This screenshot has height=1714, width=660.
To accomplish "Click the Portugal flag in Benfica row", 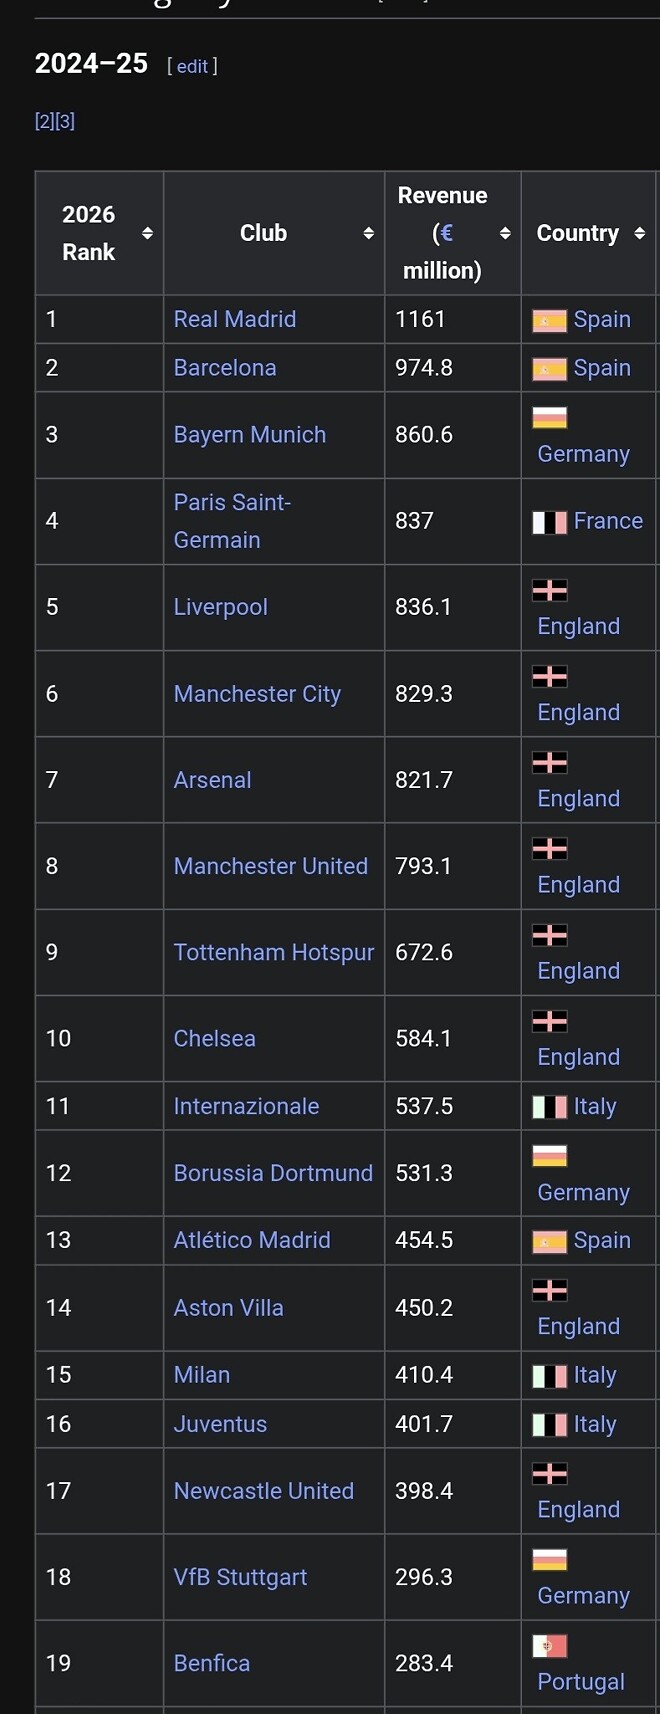I will click(549, 1646).
